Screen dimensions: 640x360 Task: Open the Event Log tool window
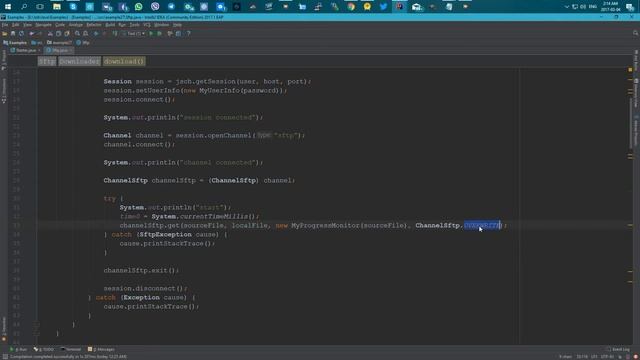tap(618, 349)
